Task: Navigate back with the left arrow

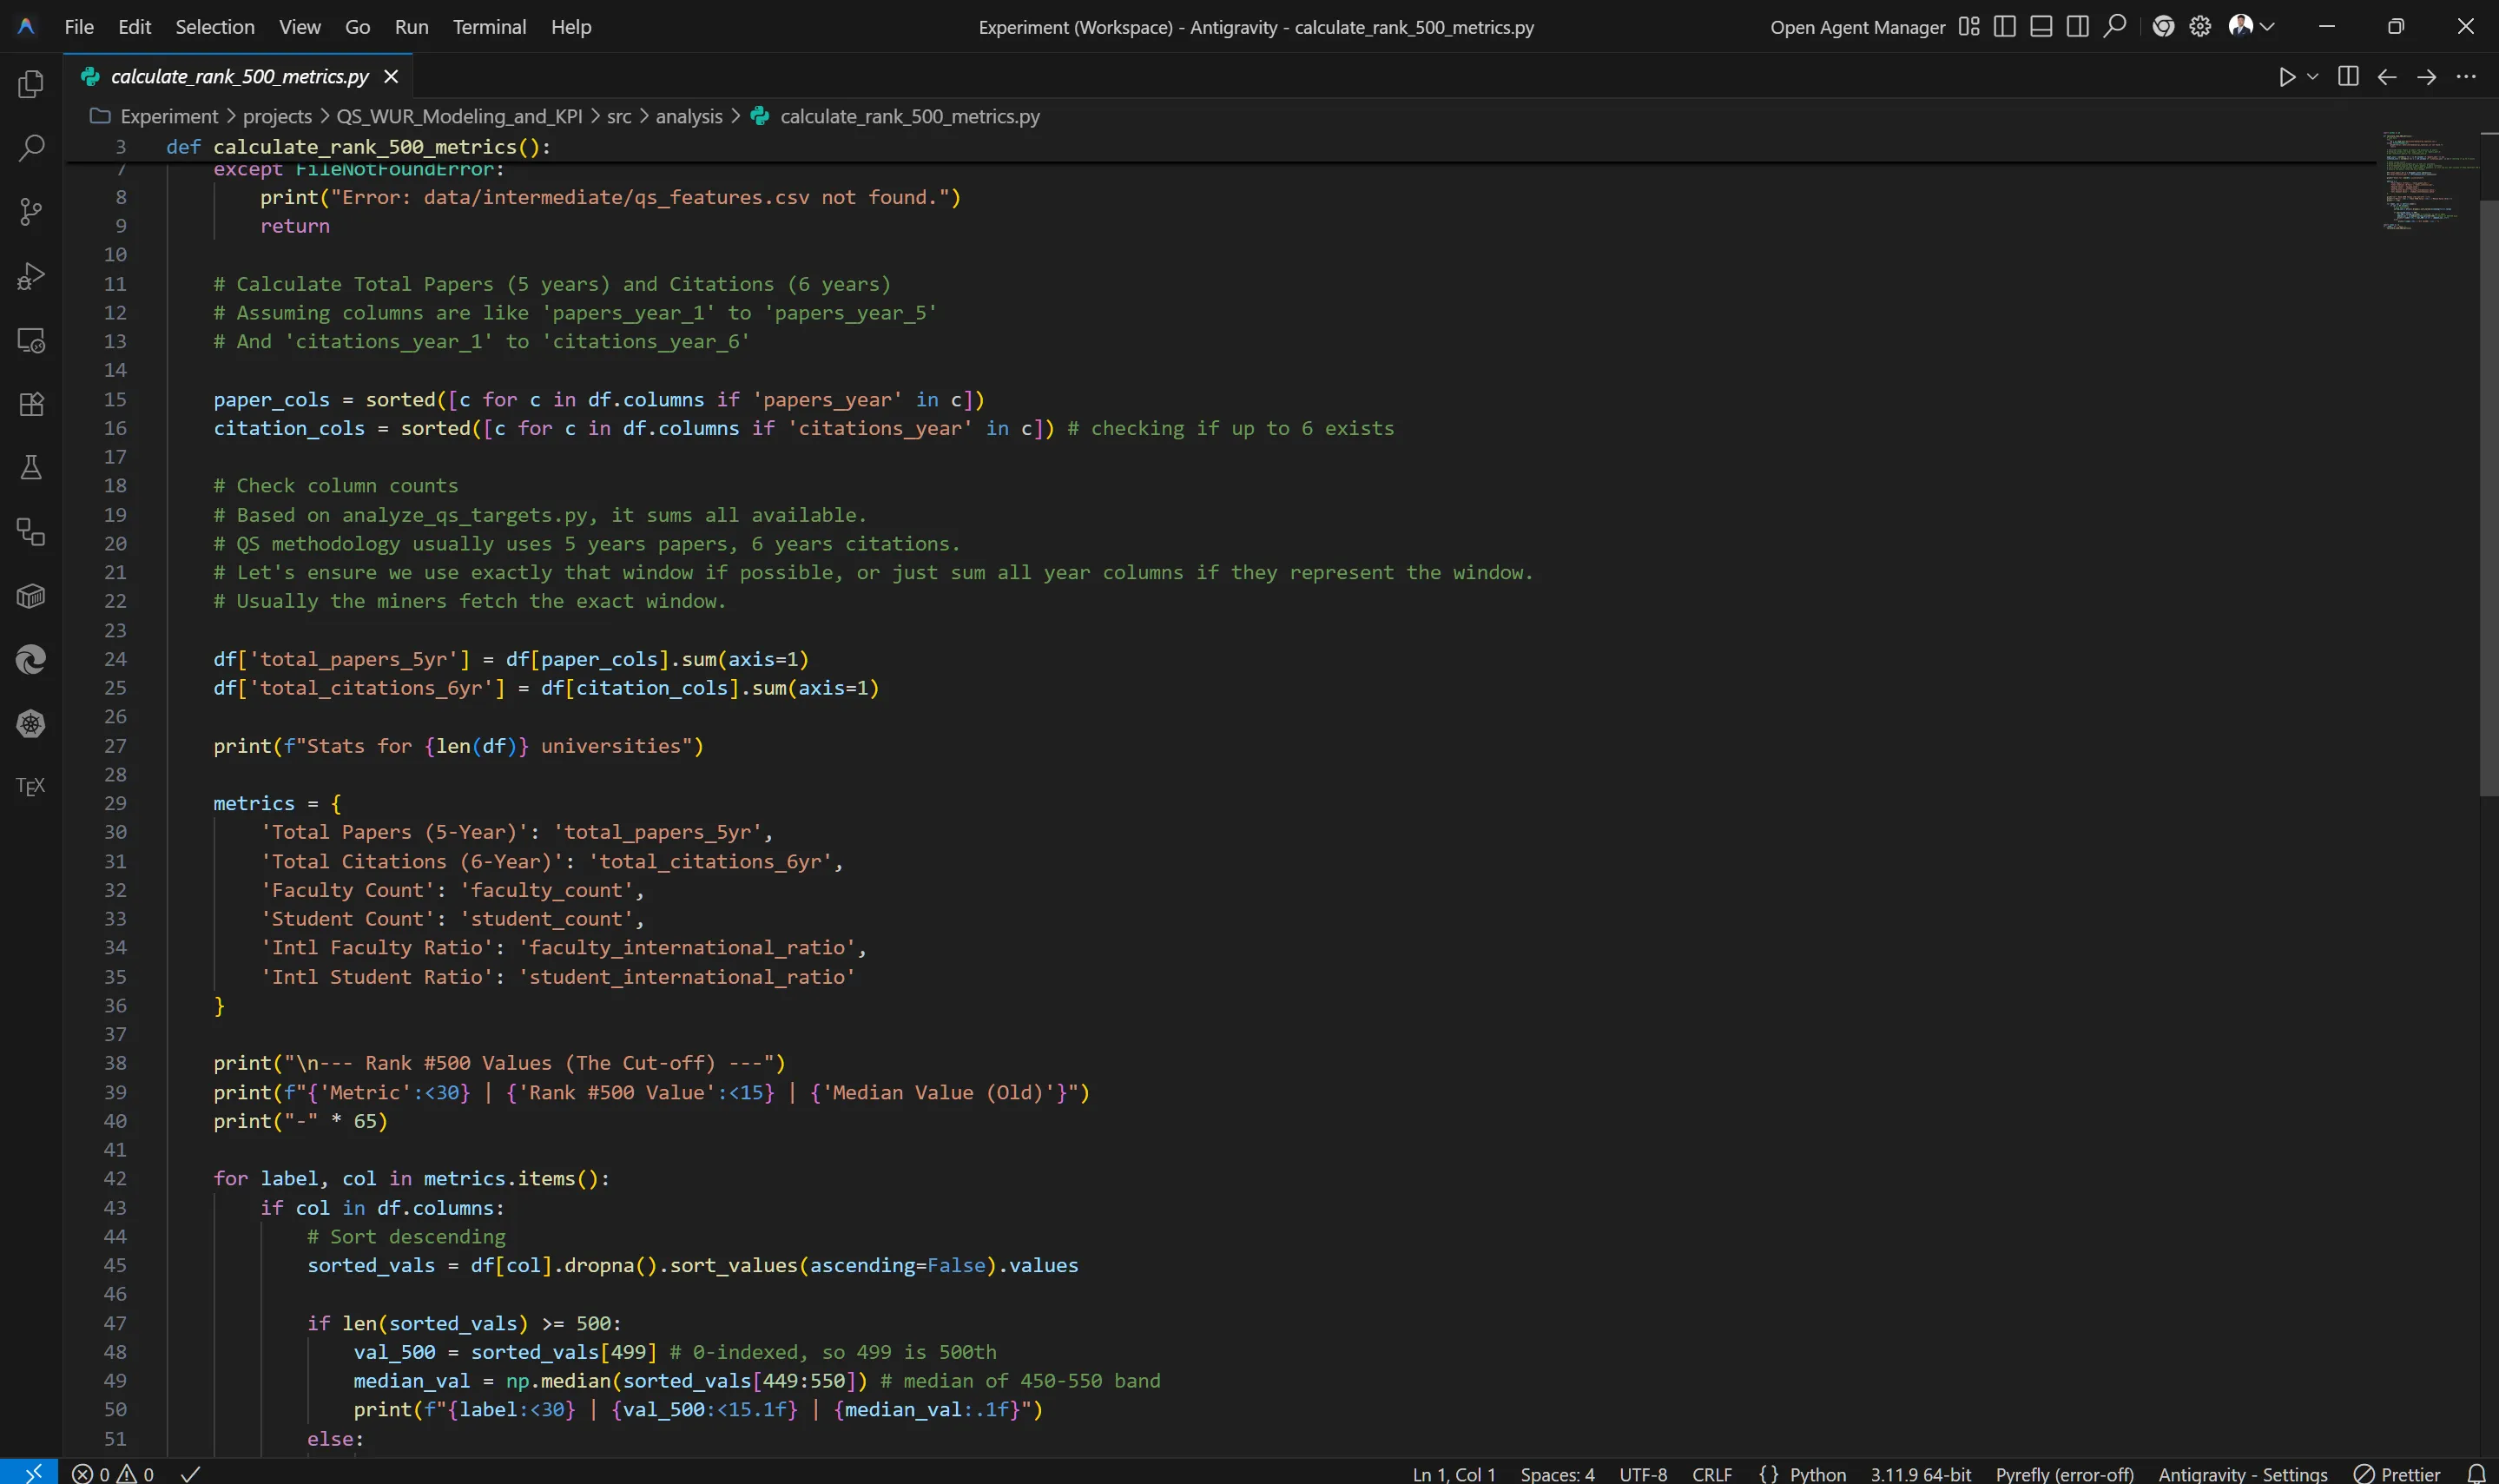Action: [2387, 77]
